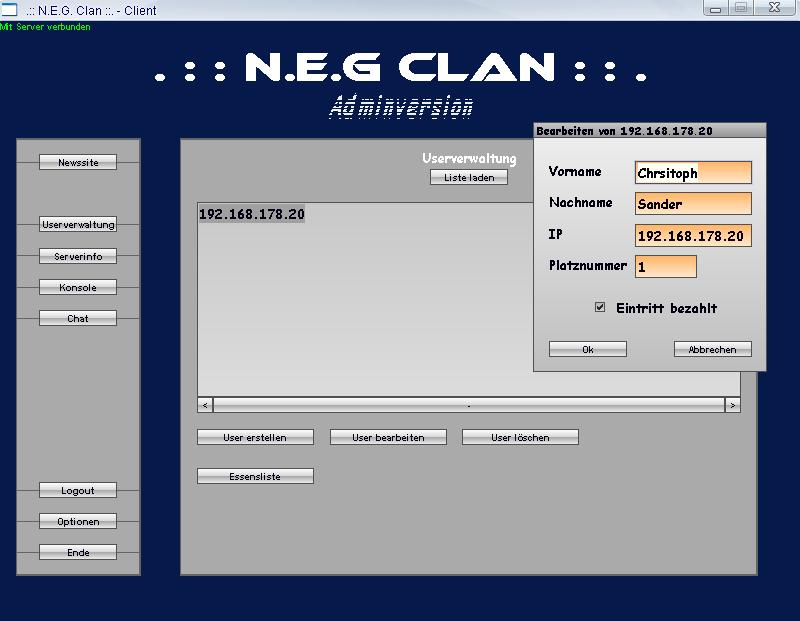
Task: Open the Newssite page
Action: pyautogui.click(x=78, y=162)
